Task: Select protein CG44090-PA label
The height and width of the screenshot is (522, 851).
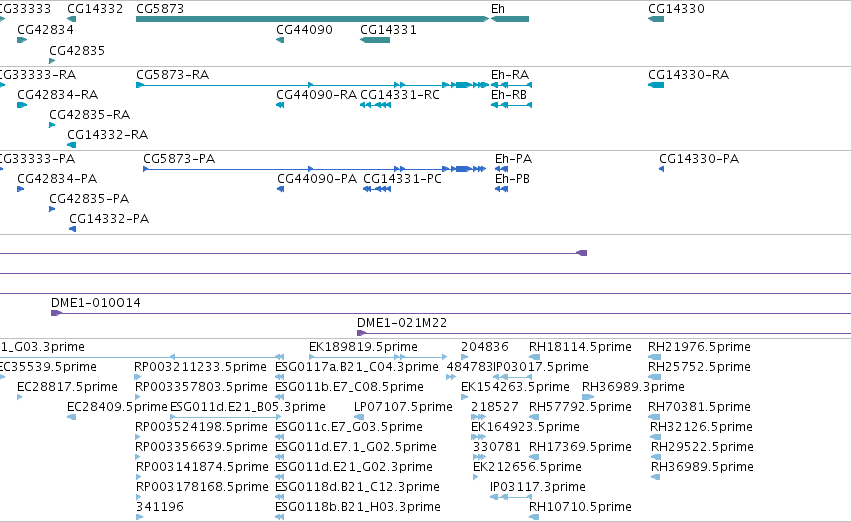Action: [x=317, y=179]
